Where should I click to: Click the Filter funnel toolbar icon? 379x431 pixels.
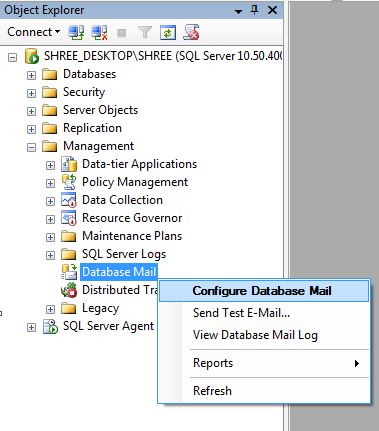(145, 33)
